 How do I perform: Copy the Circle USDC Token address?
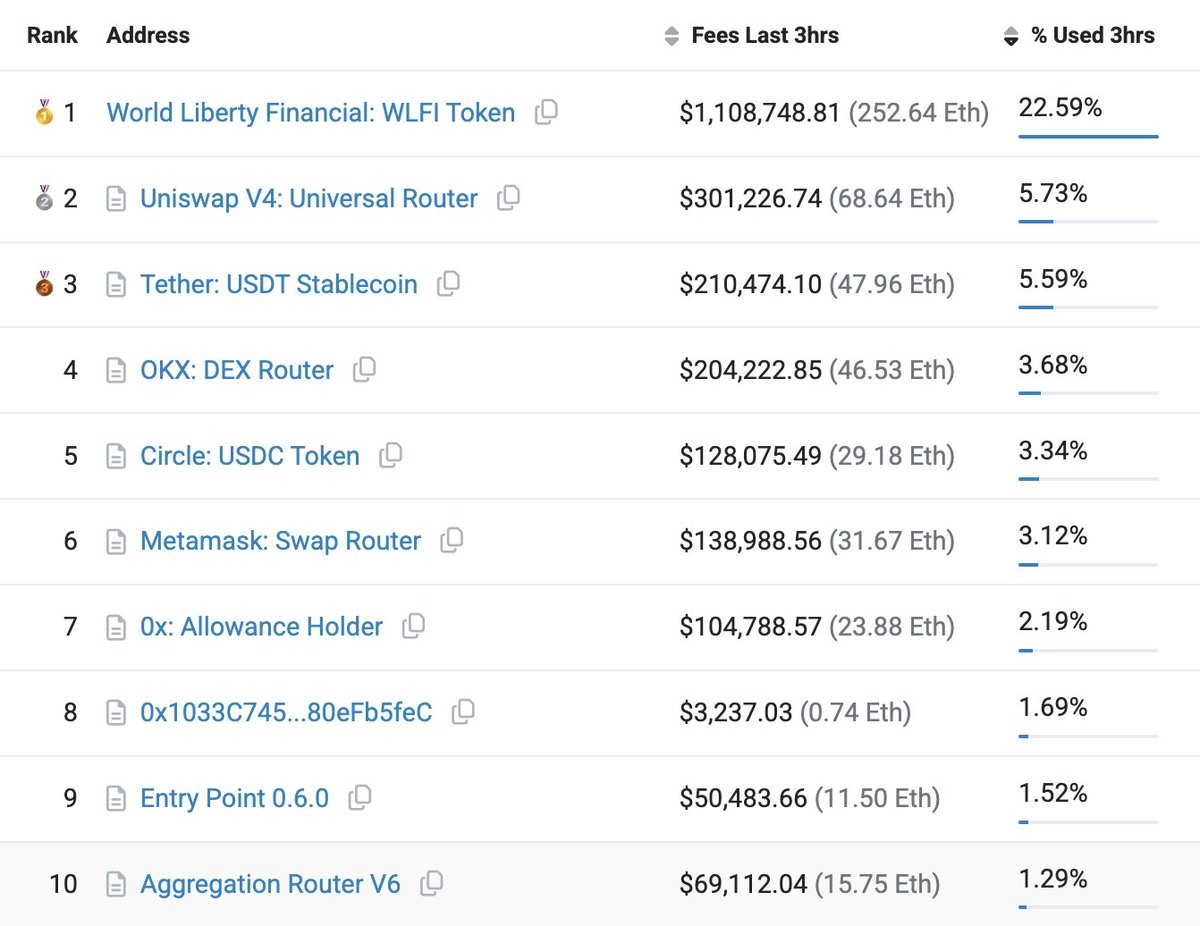391,456
